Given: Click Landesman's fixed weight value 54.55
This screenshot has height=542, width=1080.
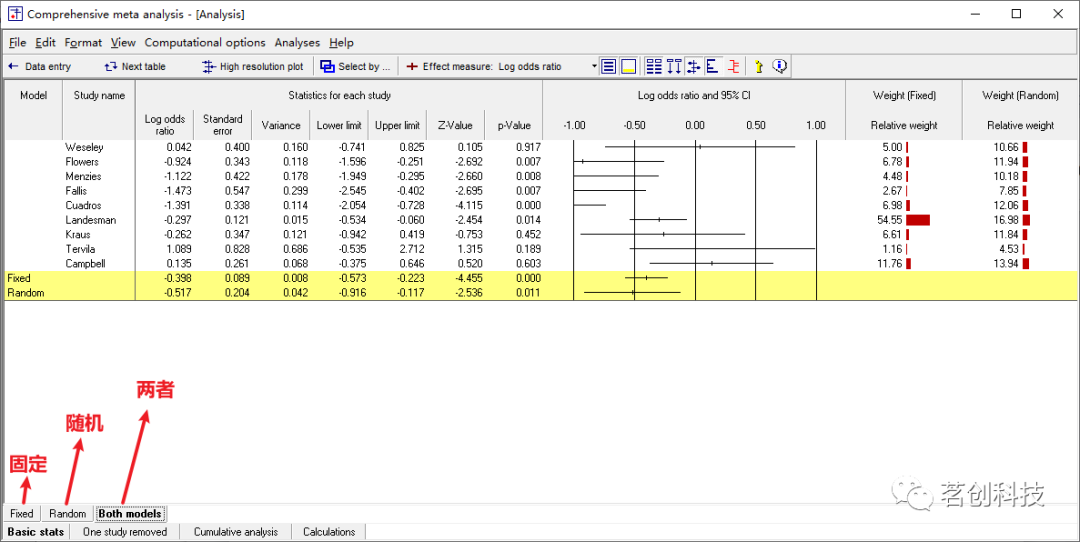Looking at the screenshot, I should [x=890, y=220].
